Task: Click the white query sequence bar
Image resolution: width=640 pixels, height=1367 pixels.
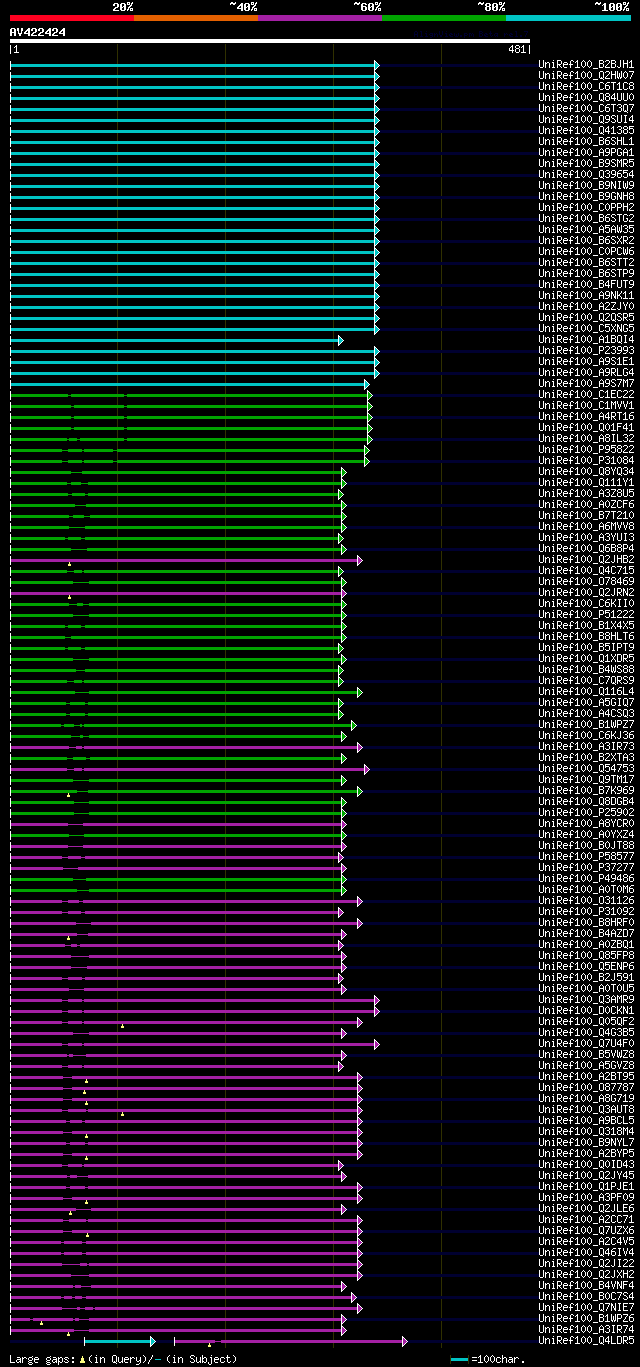Action: [x=269, y=41]
